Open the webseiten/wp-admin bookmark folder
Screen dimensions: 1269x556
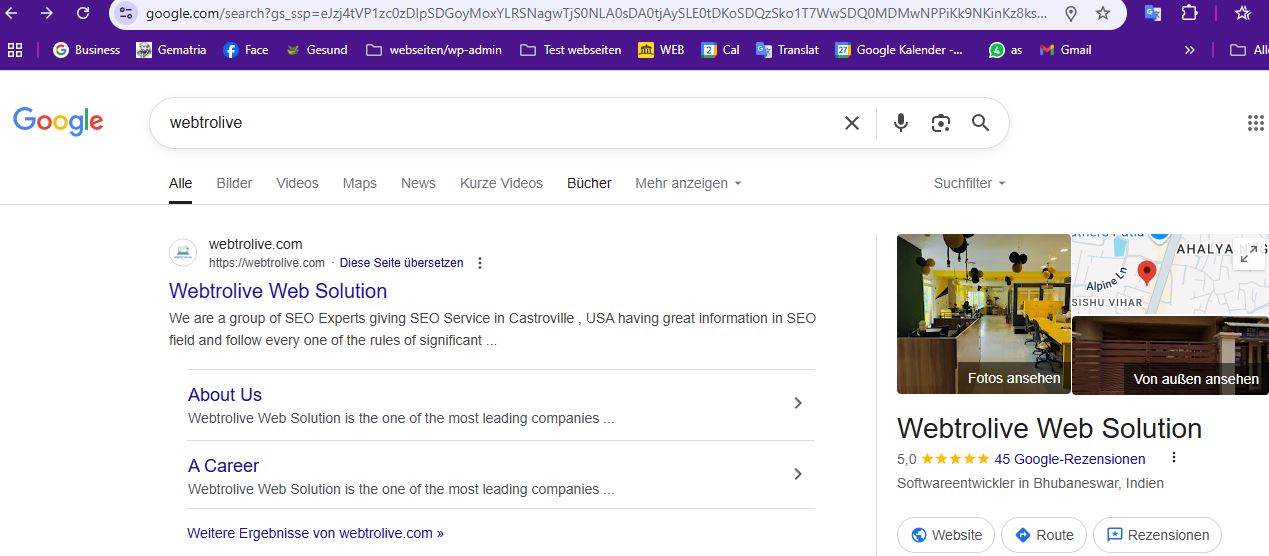(x=434, y=50)
